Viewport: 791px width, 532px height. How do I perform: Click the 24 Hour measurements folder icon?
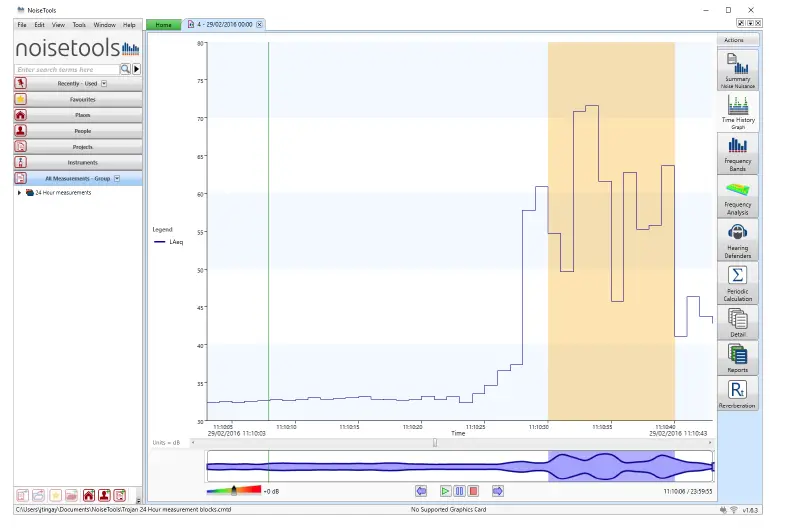pos(30,192)
